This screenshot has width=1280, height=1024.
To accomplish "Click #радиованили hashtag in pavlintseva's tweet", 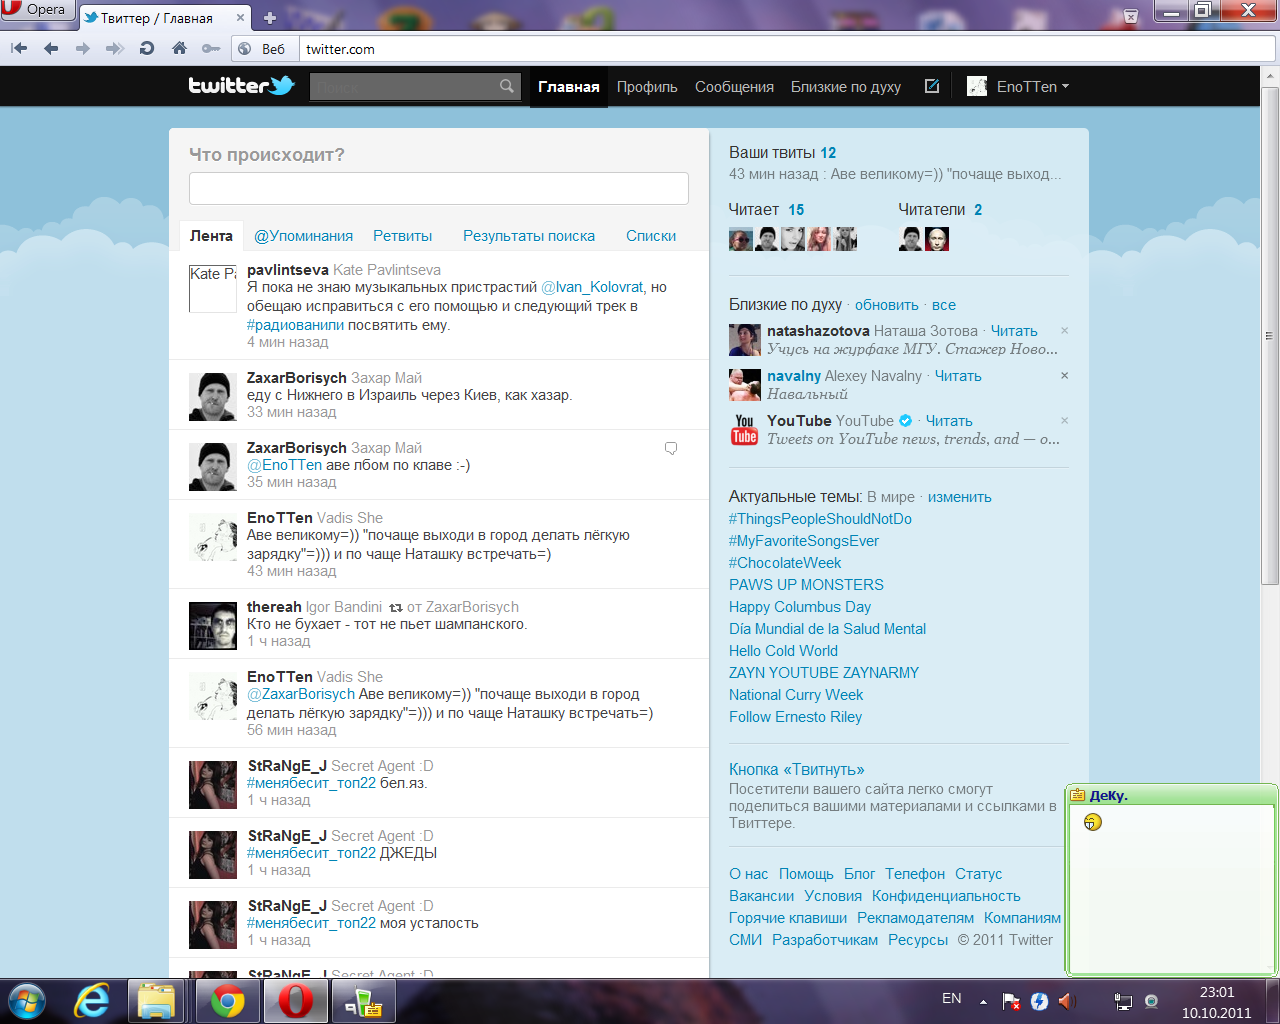I will pyautogui.click(x=295, y=325).
